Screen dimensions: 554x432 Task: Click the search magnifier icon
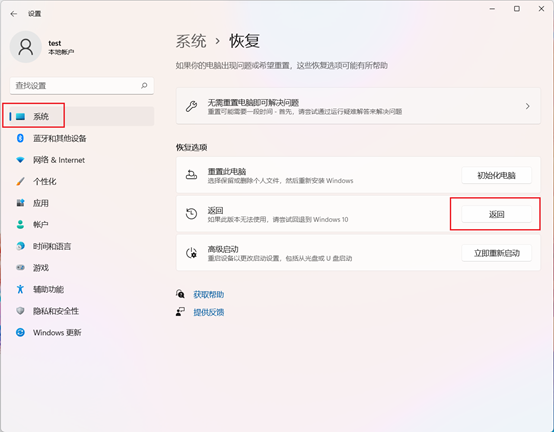[144, 85]
